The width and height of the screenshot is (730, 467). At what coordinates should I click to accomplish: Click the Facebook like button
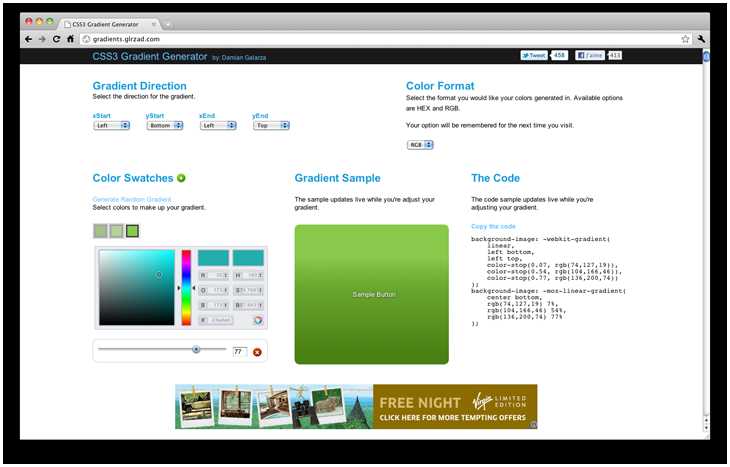coord(590,55)
